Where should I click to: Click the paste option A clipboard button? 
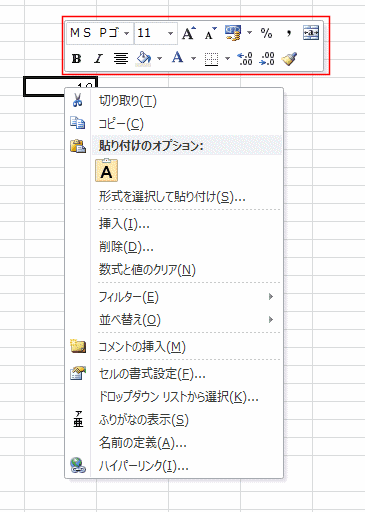[x=106, y=170]
